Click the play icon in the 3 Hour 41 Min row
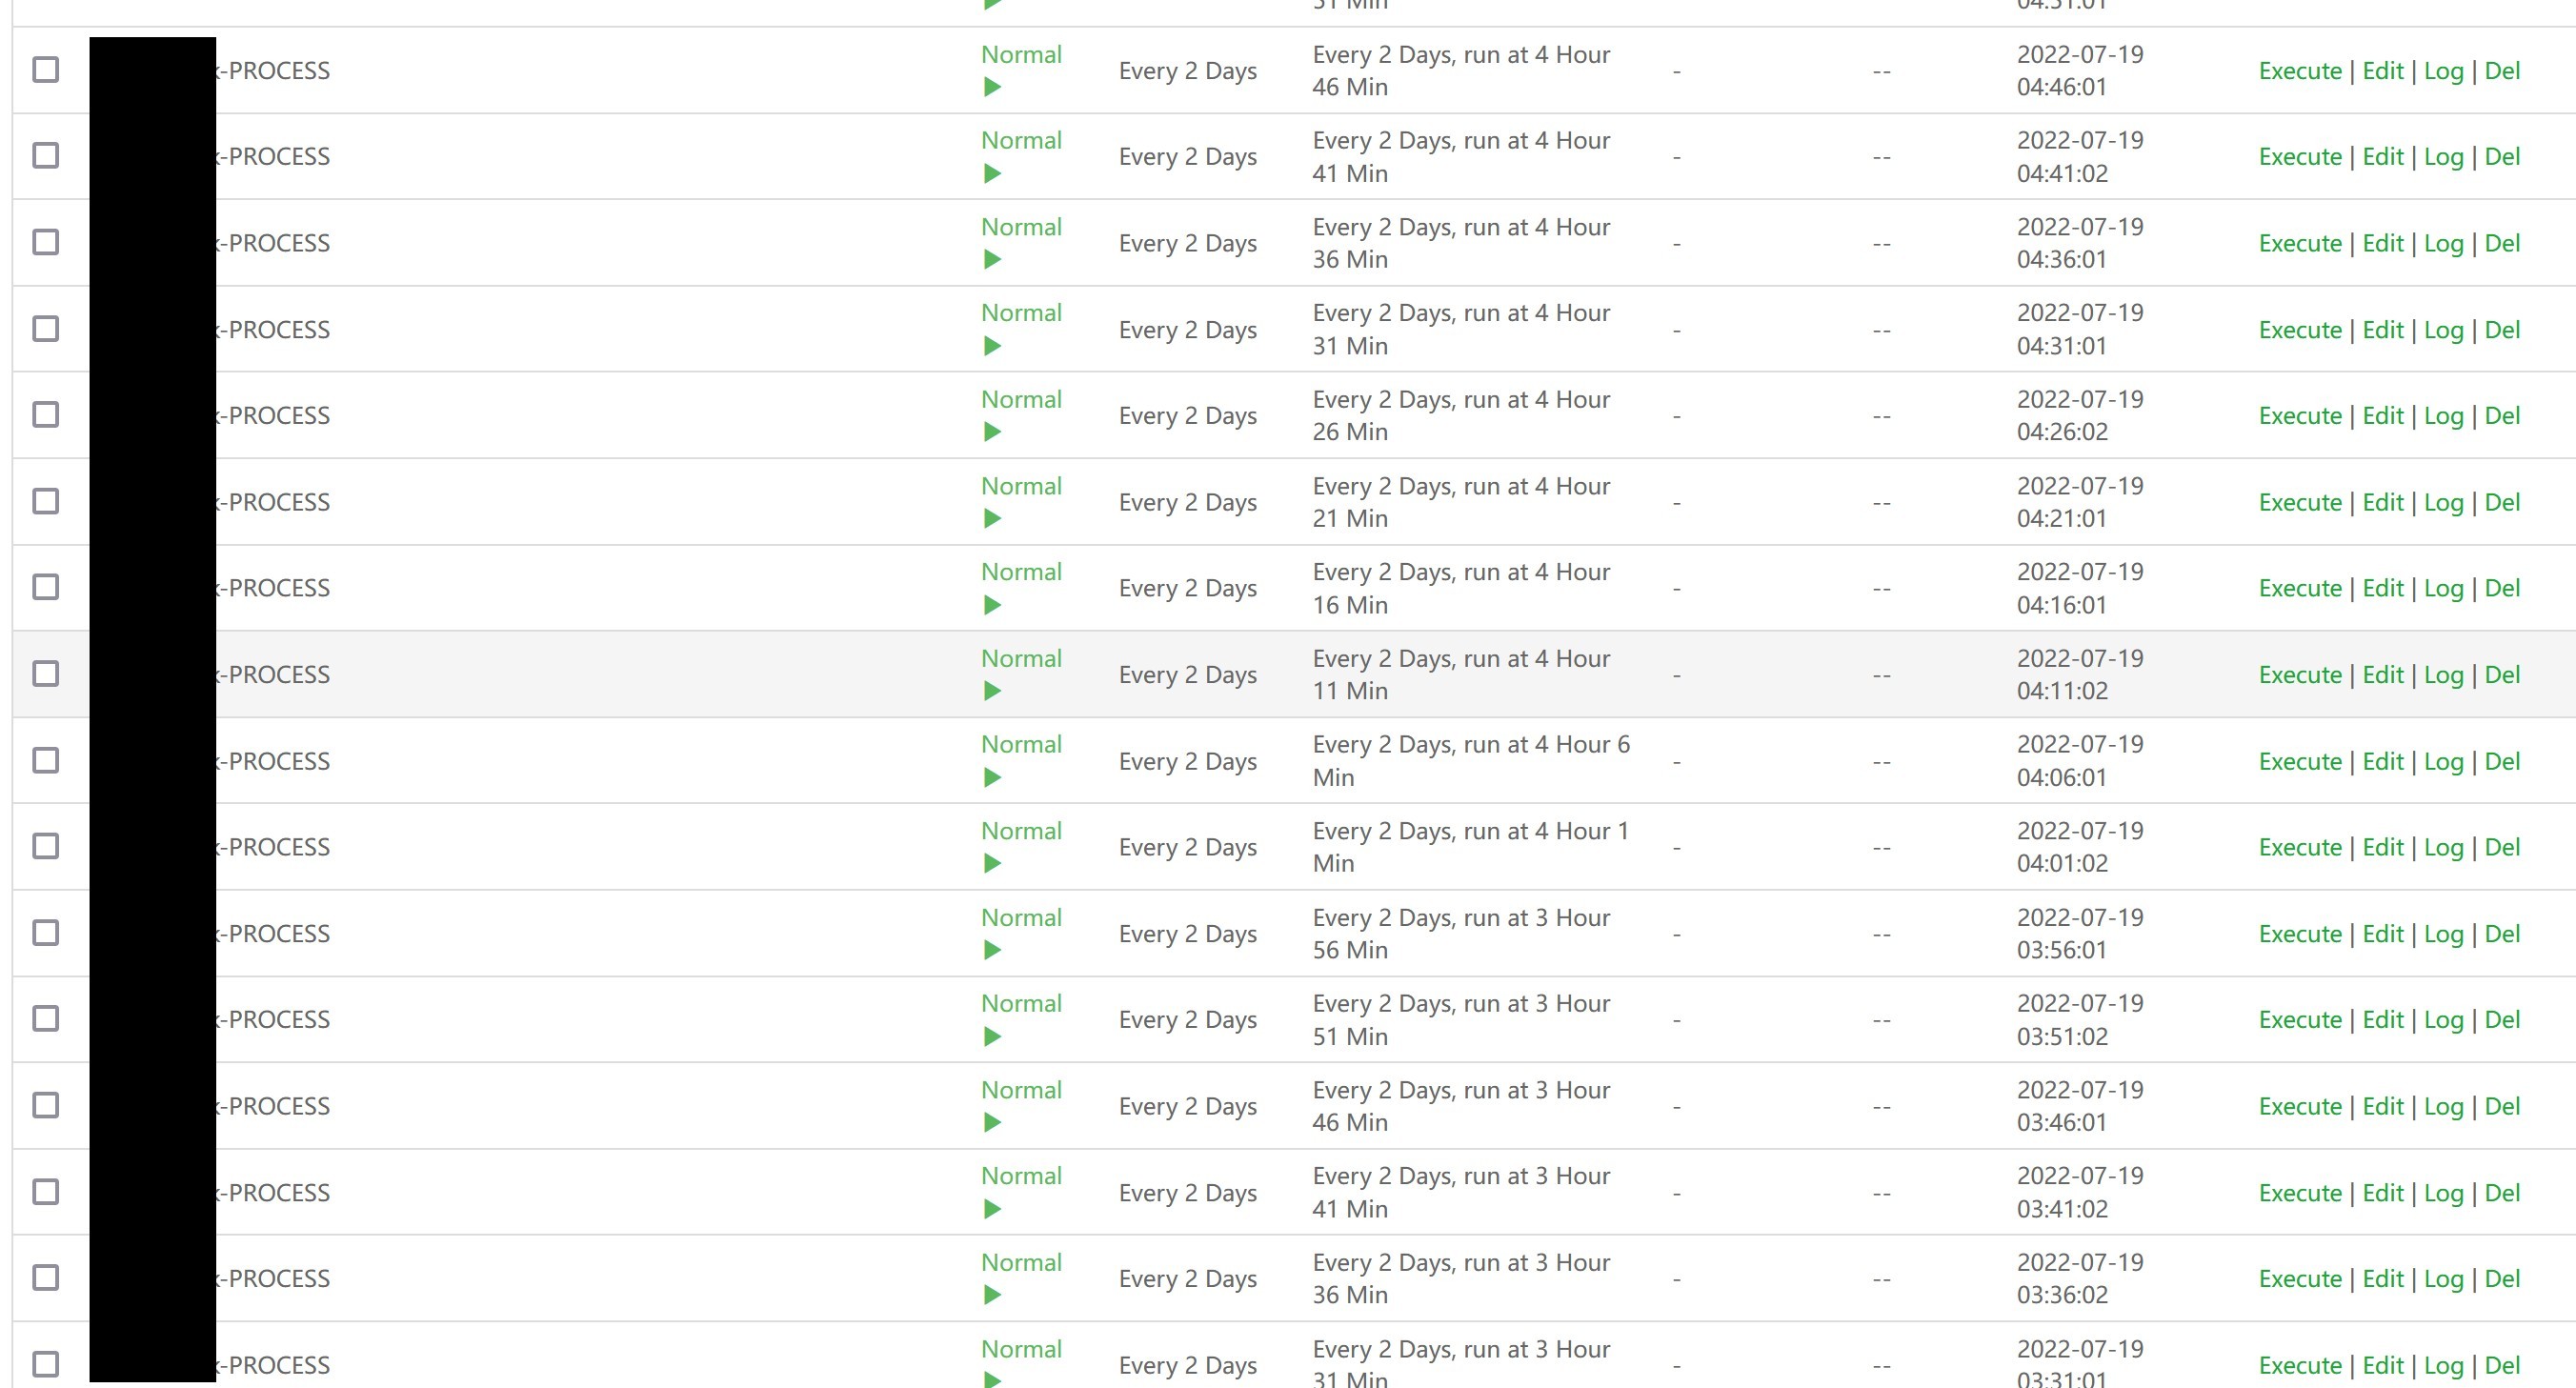 (991, 1209)
